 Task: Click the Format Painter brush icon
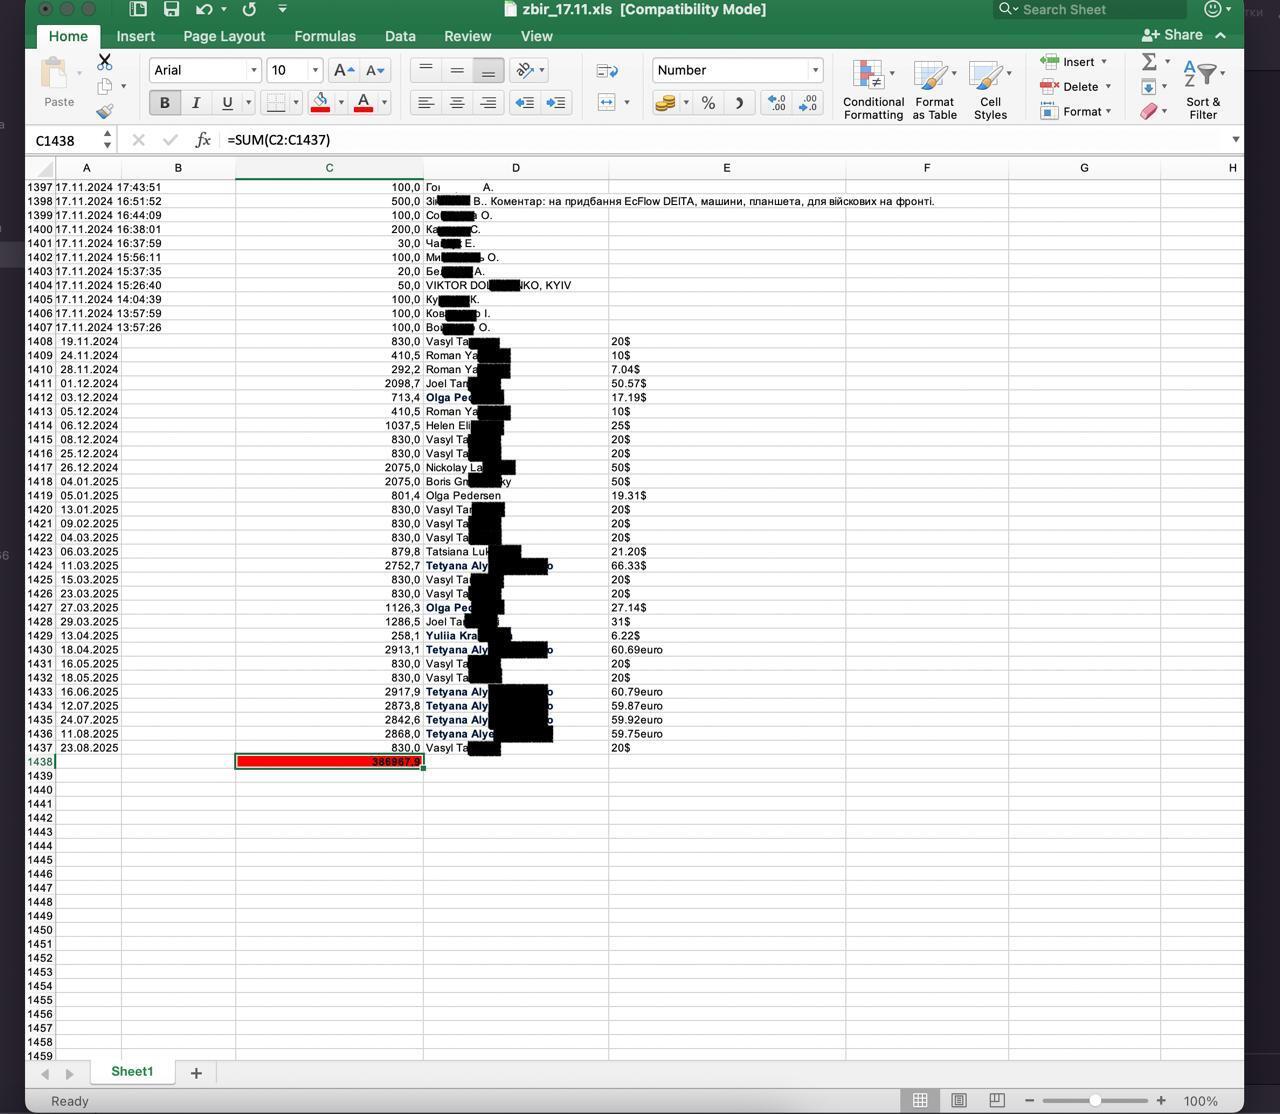tap(104, 111)
